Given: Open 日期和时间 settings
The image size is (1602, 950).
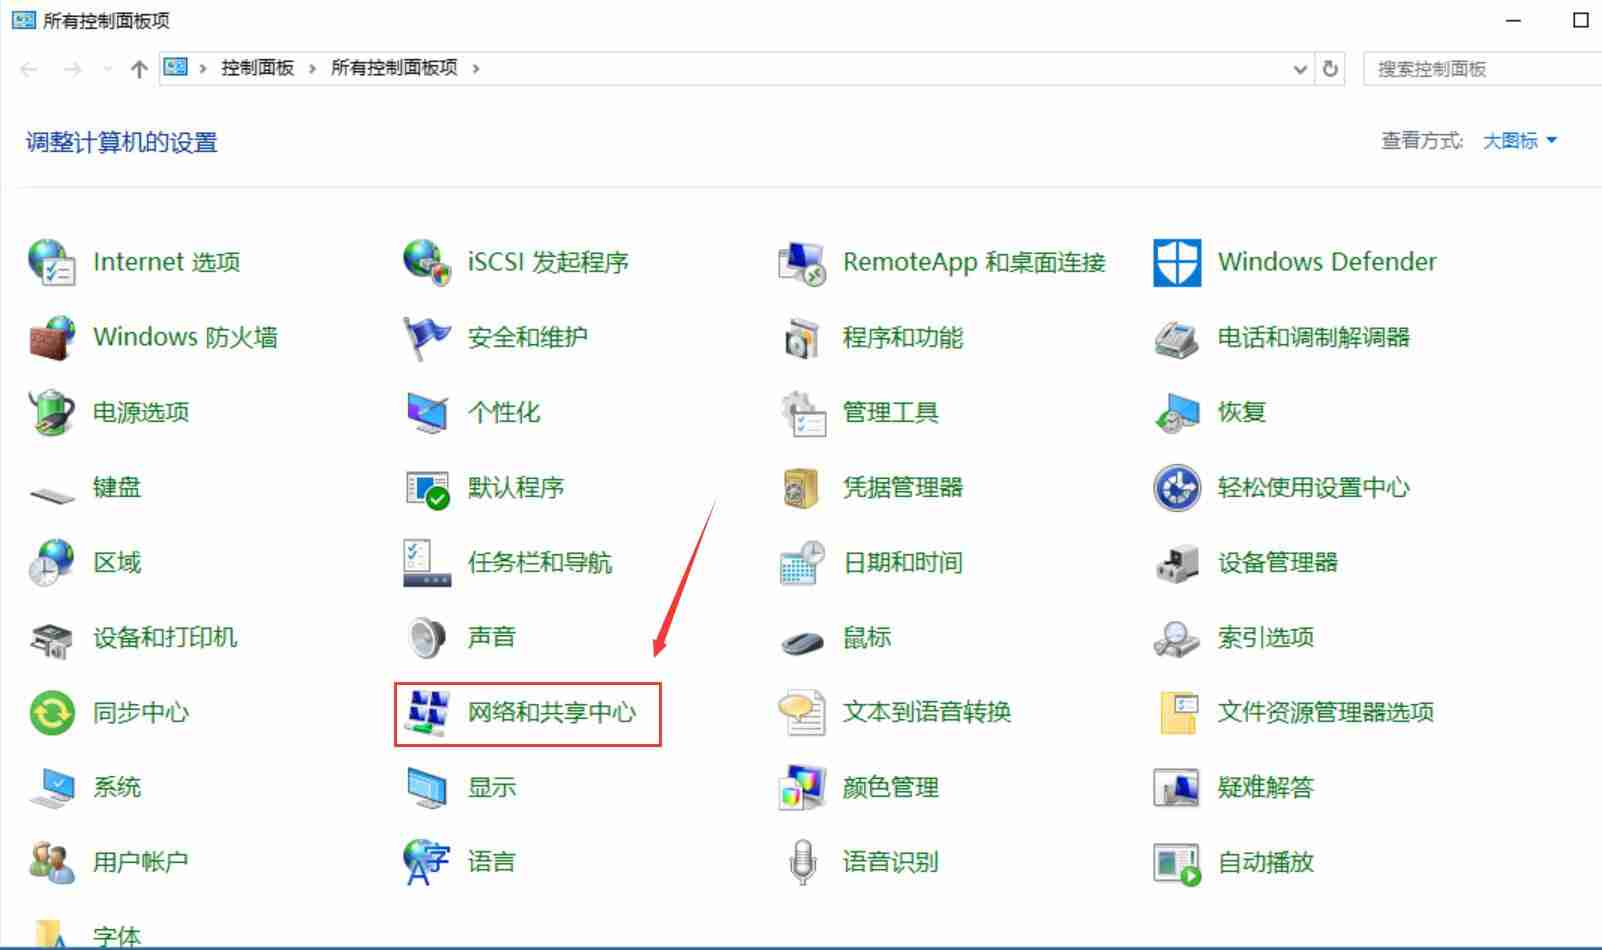Looking at the screenshot, I should tap(902, 562).
